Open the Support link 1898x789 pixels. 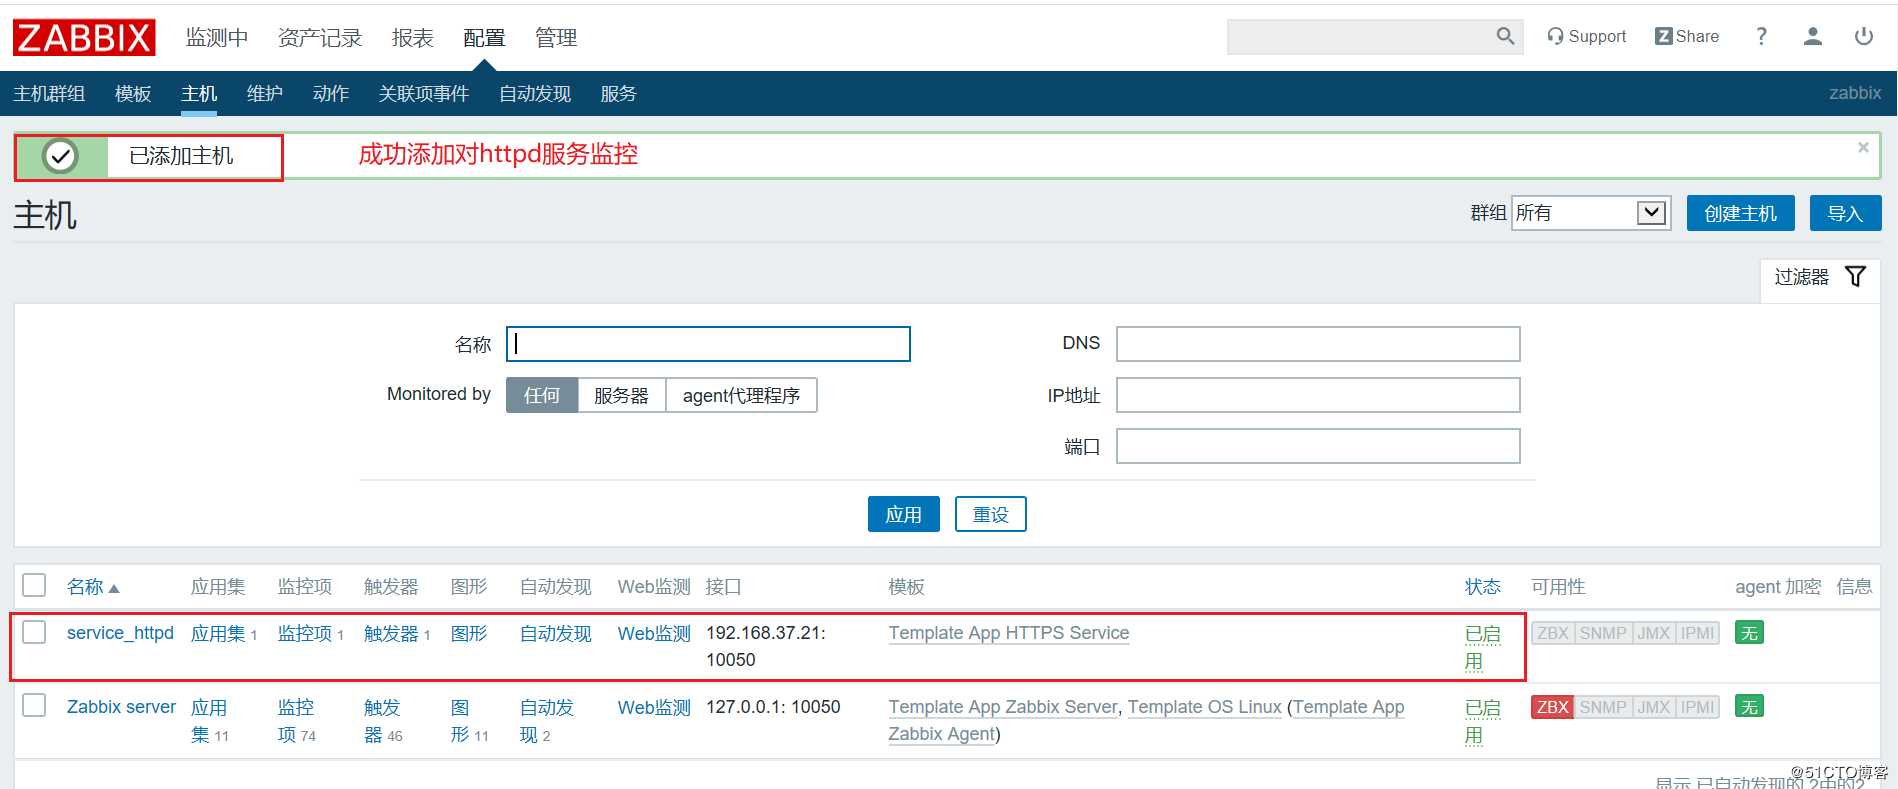pos(1586,37)
